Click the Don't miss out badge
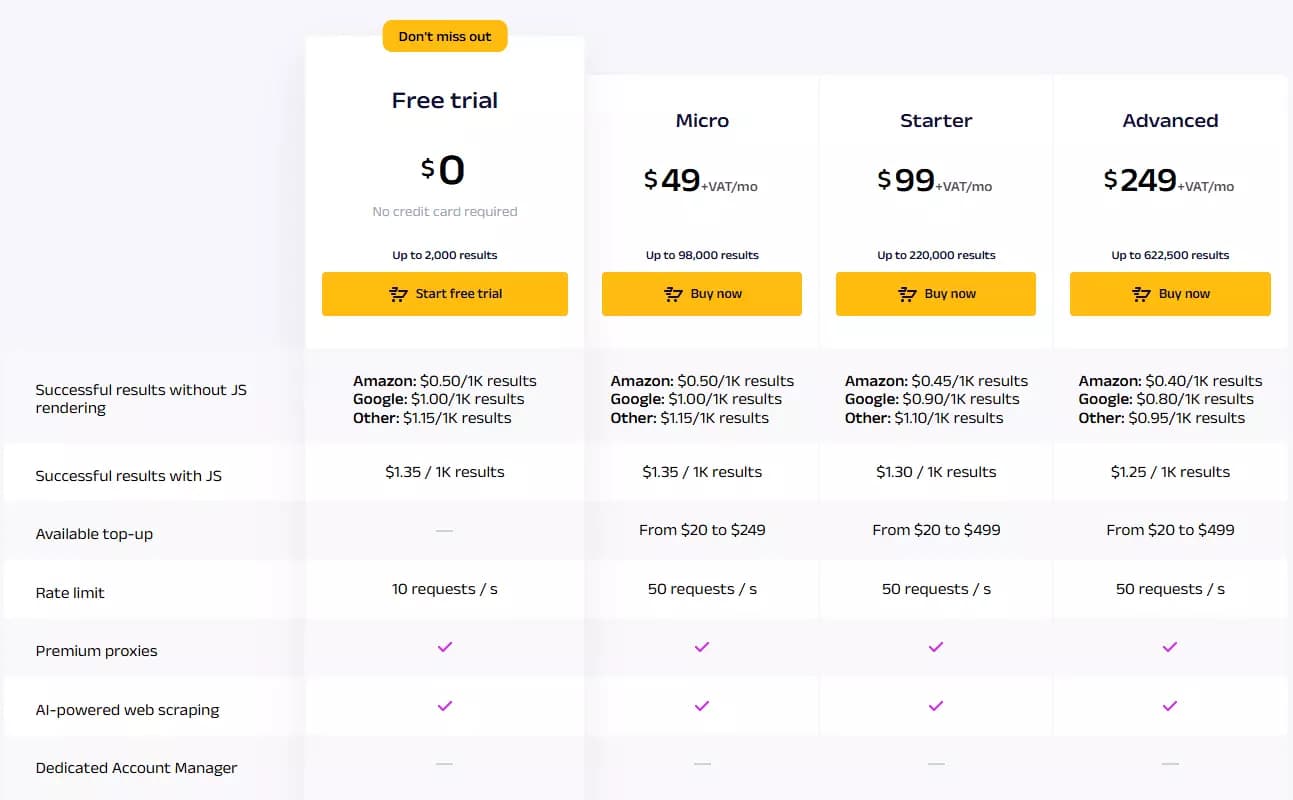The height and width of the screenshot is (800, 1293). 444,36
